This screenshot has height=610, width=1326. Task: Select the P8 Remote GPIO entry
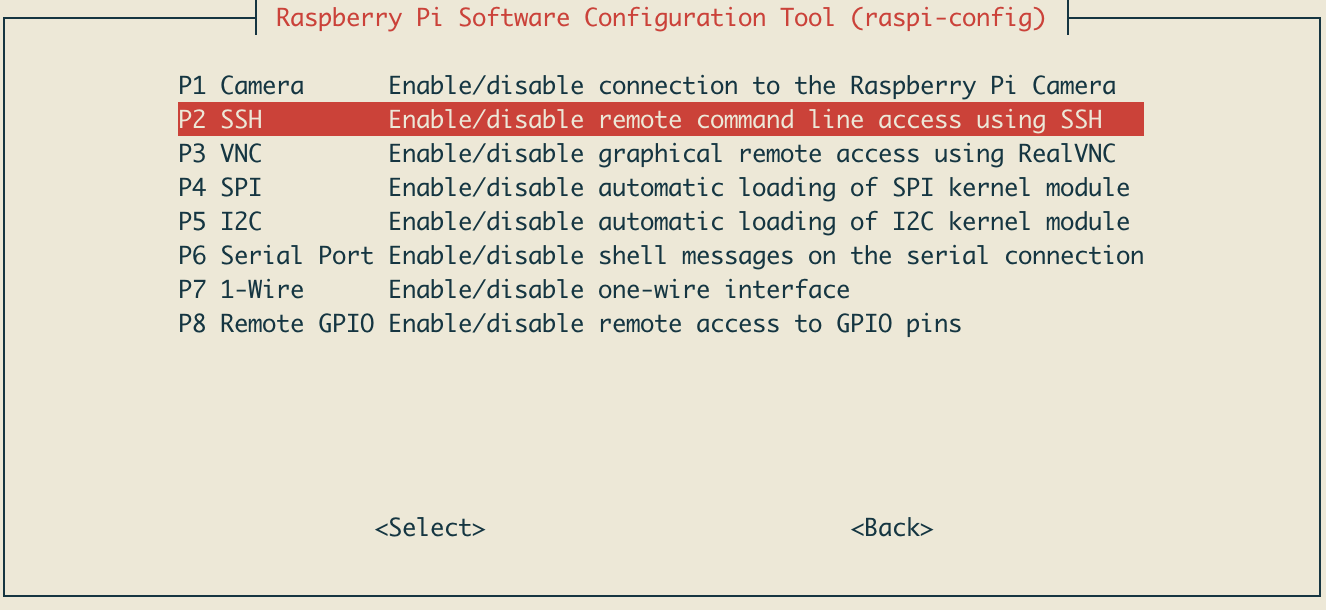click(x=276, y=324)
